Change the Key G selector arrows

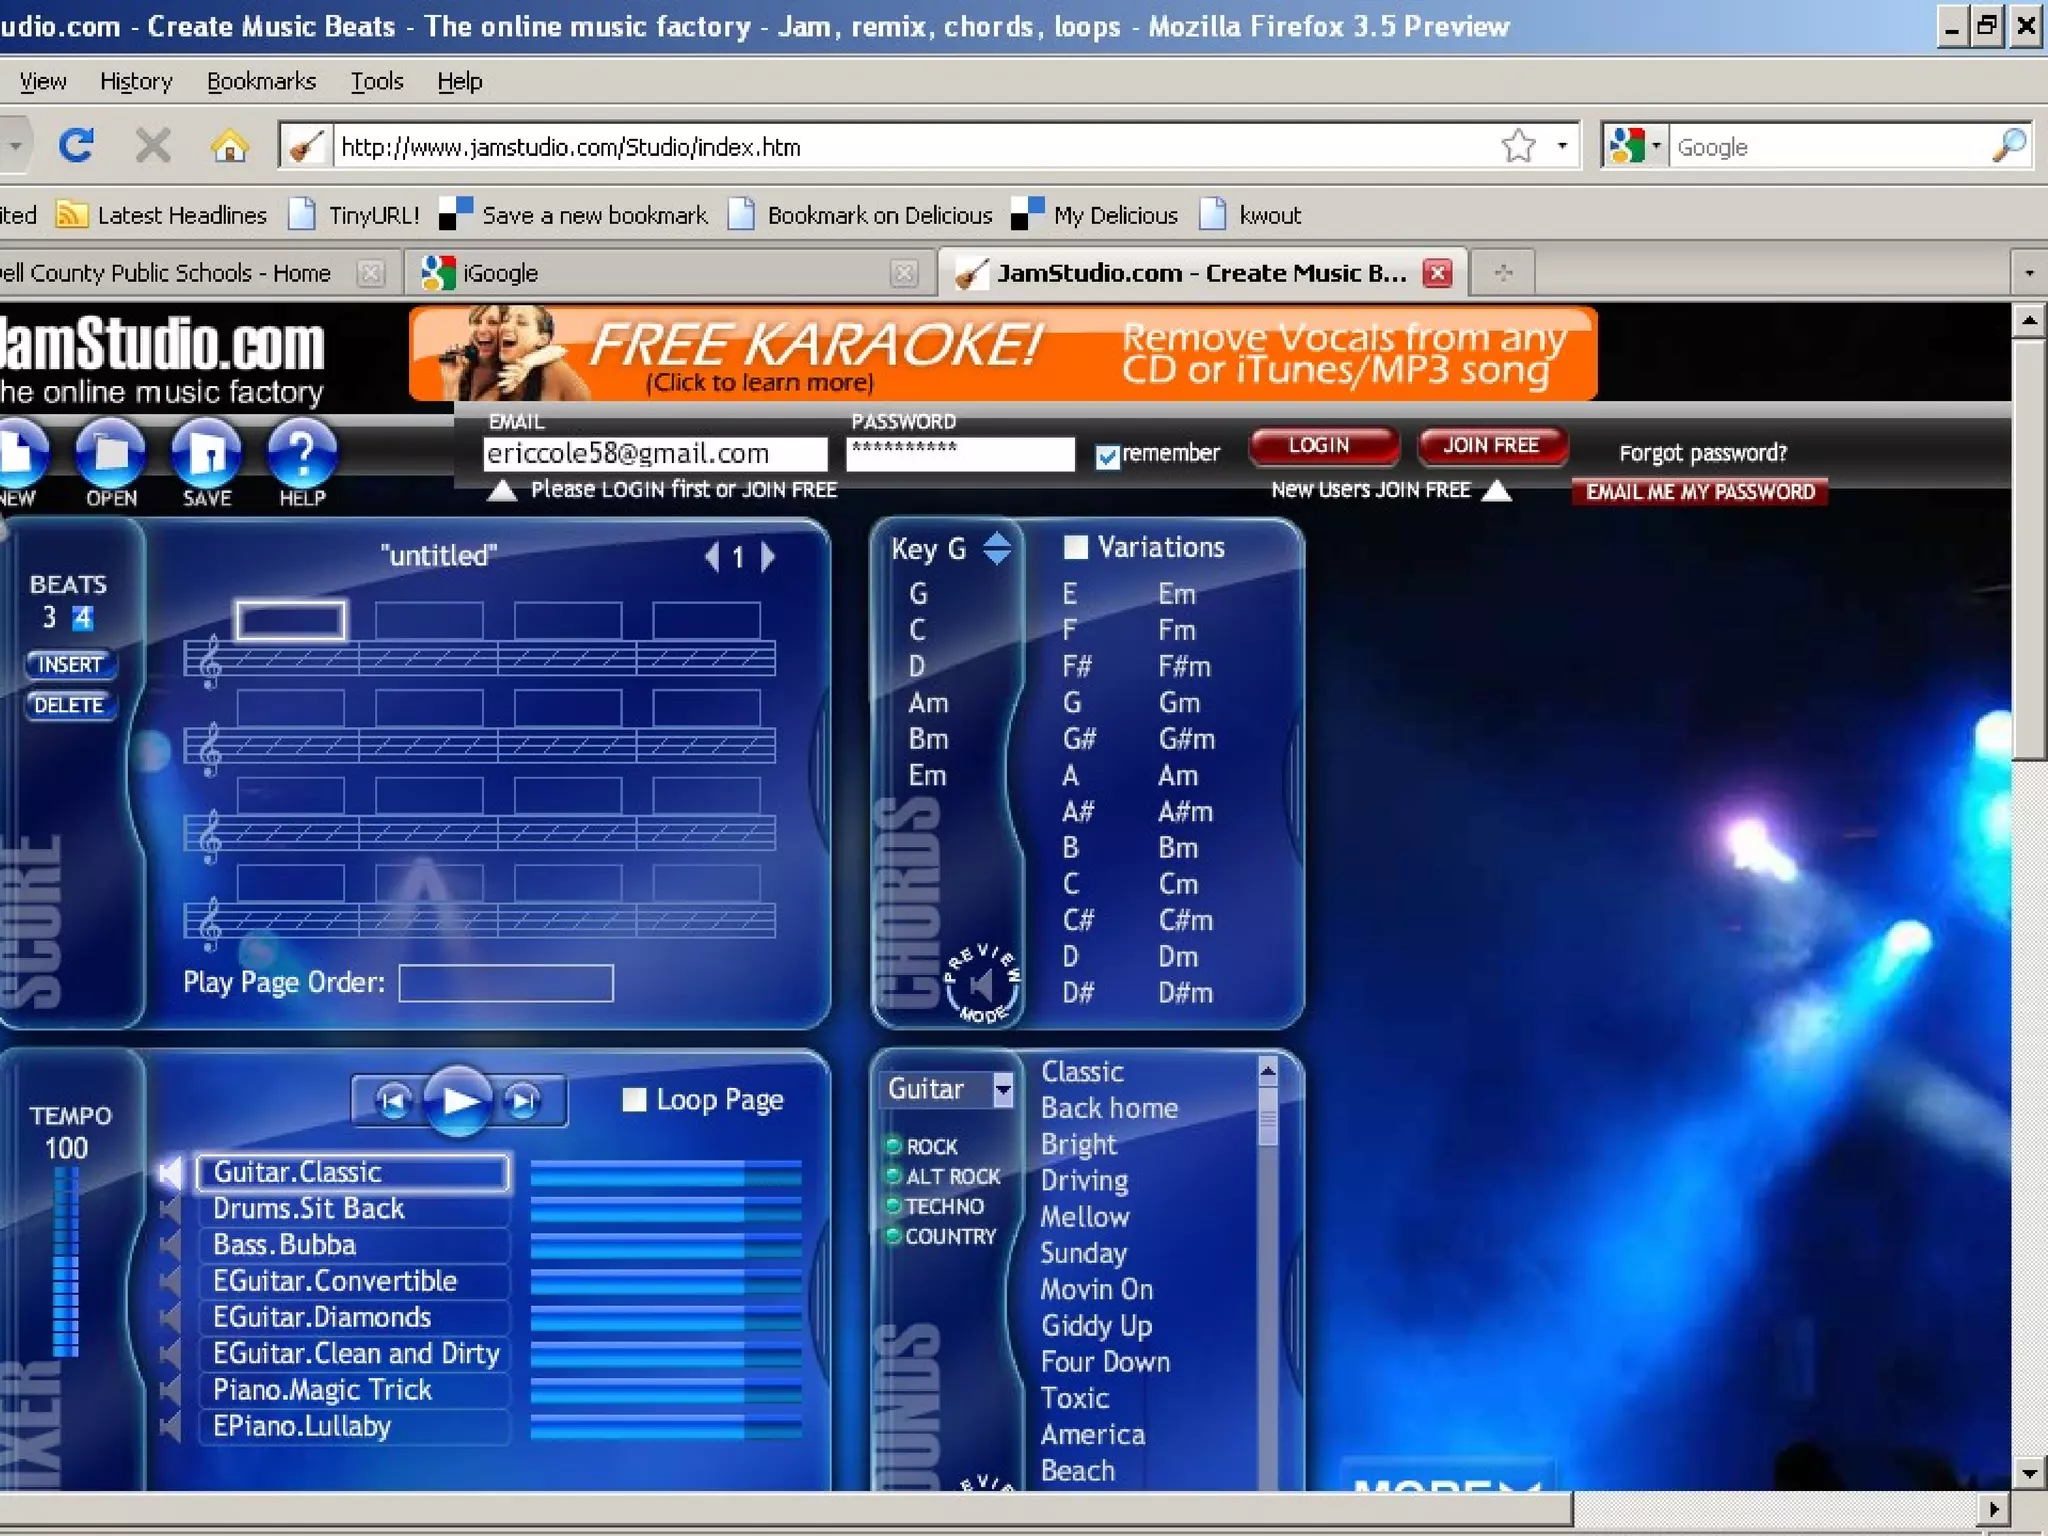[x=997, y=548]
